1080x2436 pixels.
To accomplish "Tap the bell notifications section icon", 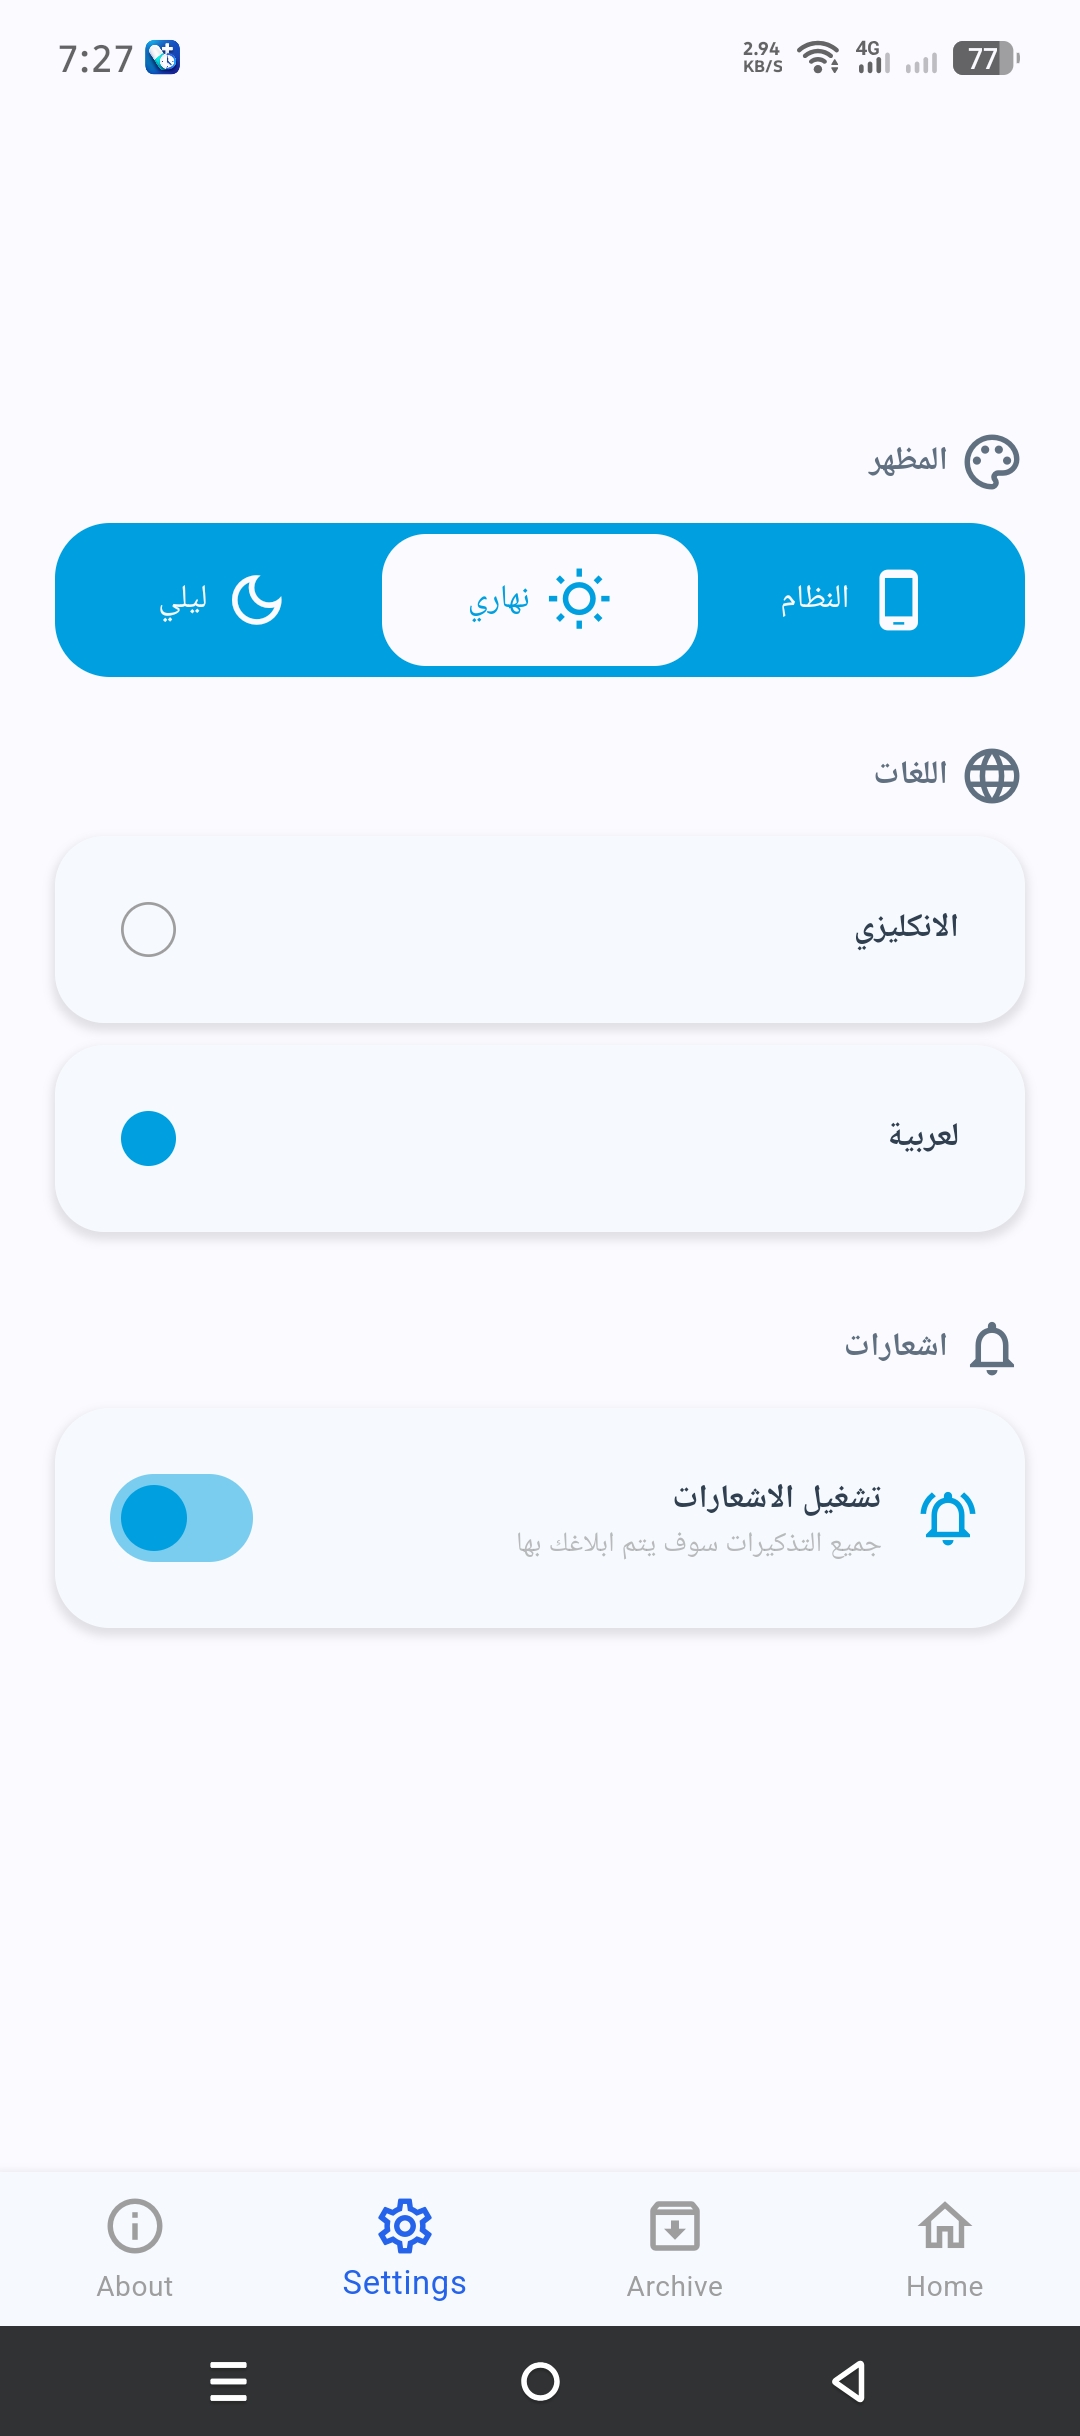I will click(991, 1347).
